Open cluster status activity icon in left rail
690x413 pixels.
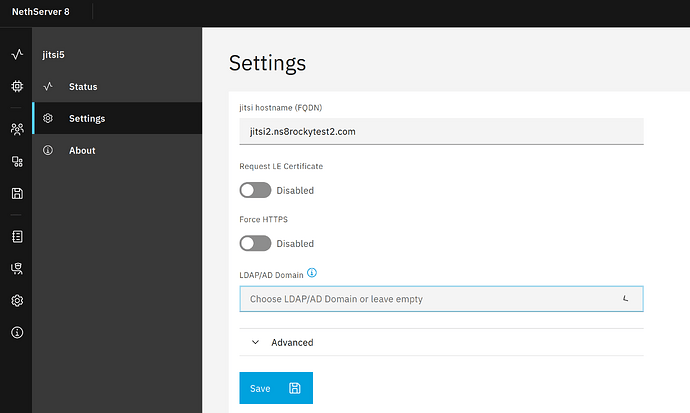(16, 55)
